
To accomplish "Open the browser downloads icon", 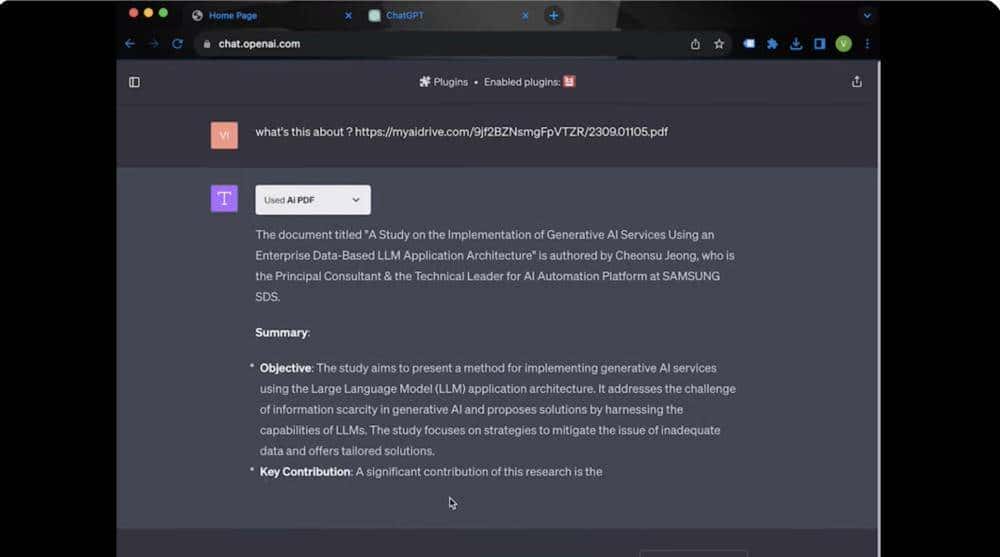I will tap(796, 44).
